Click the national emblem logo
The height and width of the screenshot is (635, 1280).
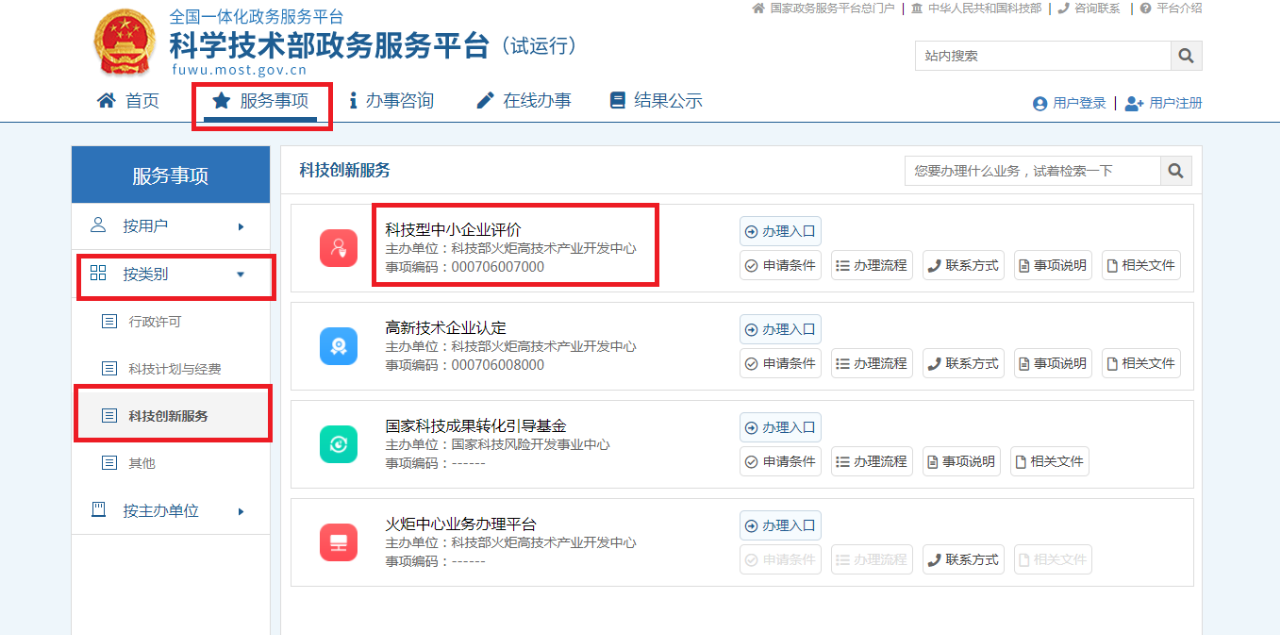(125, 43)
